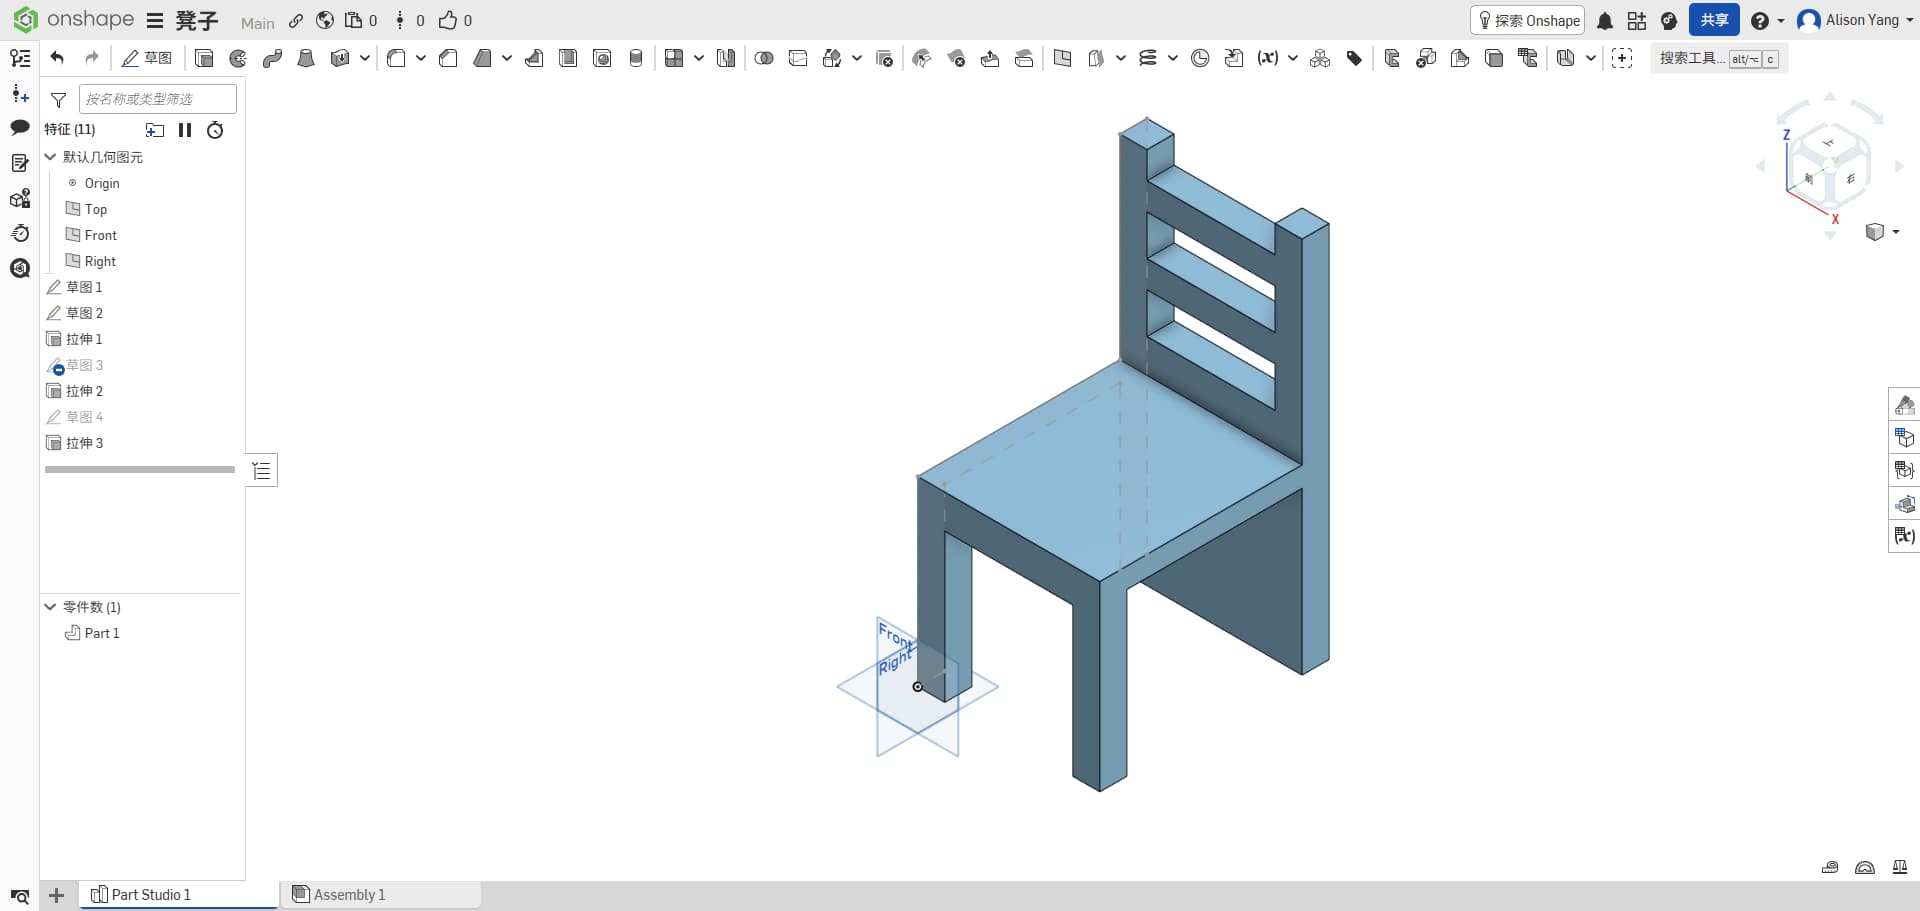1920x911 pixels.
Task: Open the document hamburger menu
Action: pos(155,21)
